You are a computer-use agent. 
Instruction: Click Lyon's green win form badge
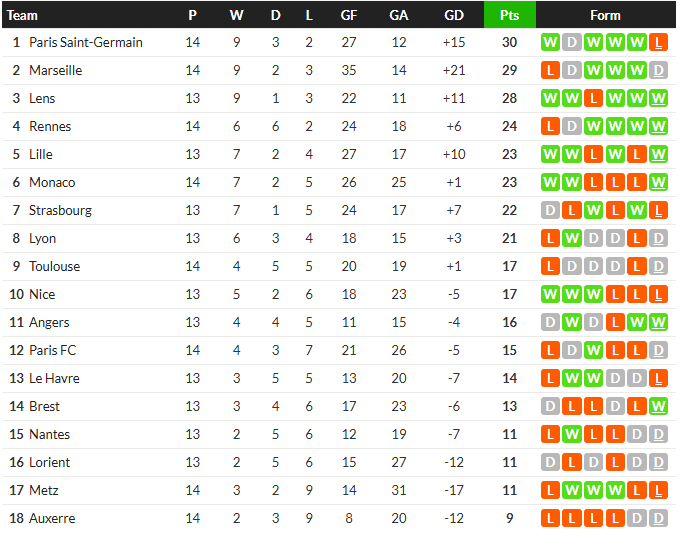click(x=571, y=239)
